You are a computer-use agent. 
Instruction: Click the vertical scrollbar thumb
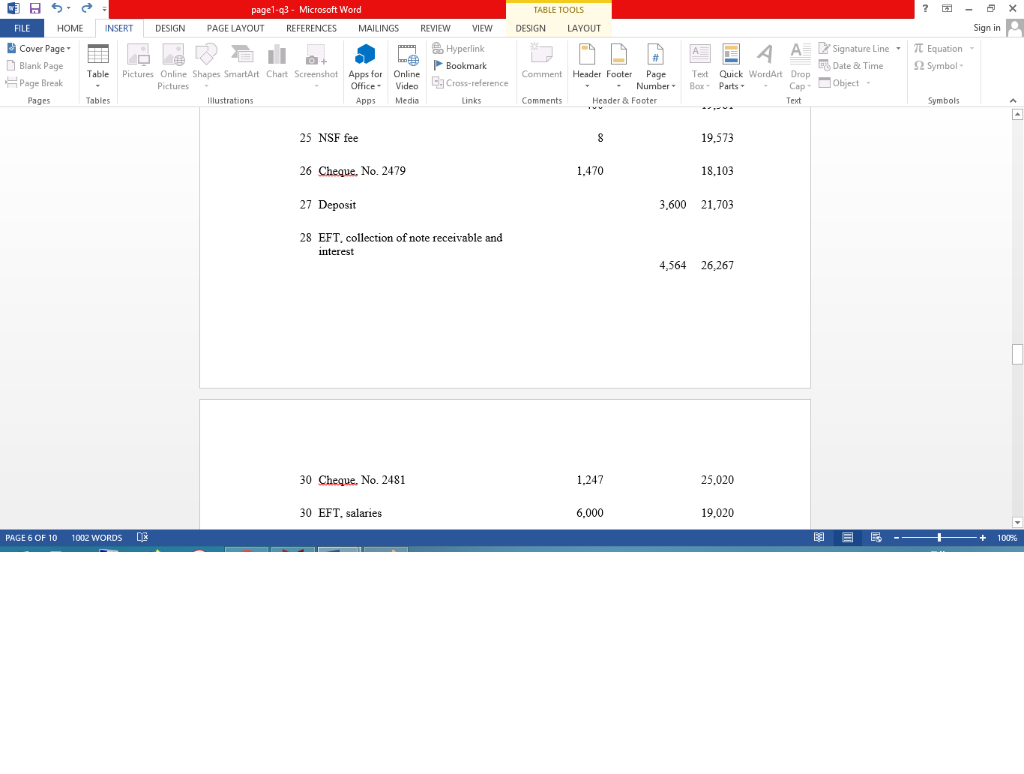click(1017, 355)
